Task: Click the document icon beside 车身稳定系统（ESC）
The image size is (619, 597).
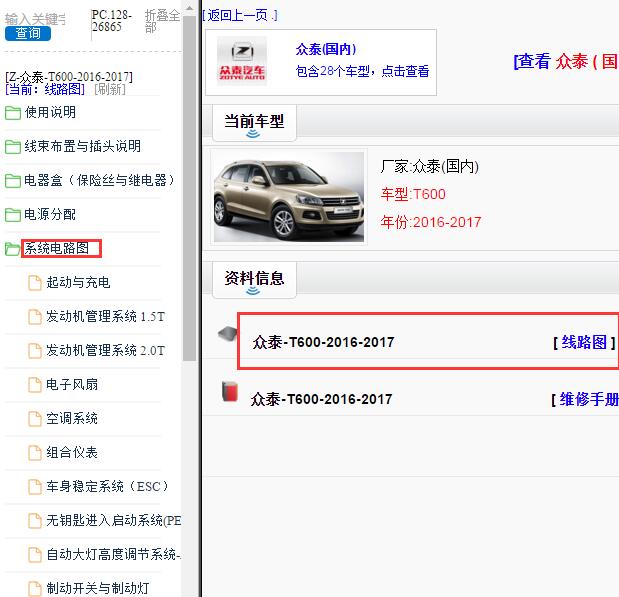Action: tap(35, 486)
